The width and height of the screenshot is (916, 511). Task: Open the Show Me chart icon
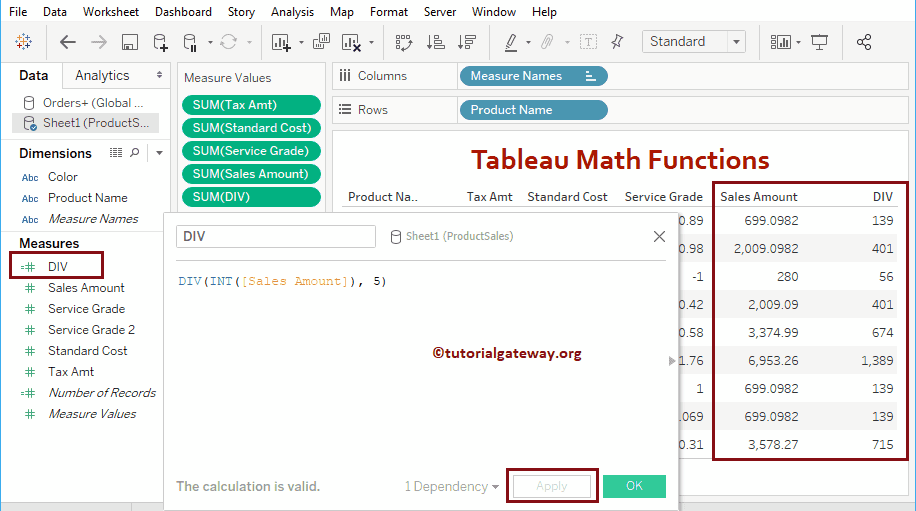point(780,42)
